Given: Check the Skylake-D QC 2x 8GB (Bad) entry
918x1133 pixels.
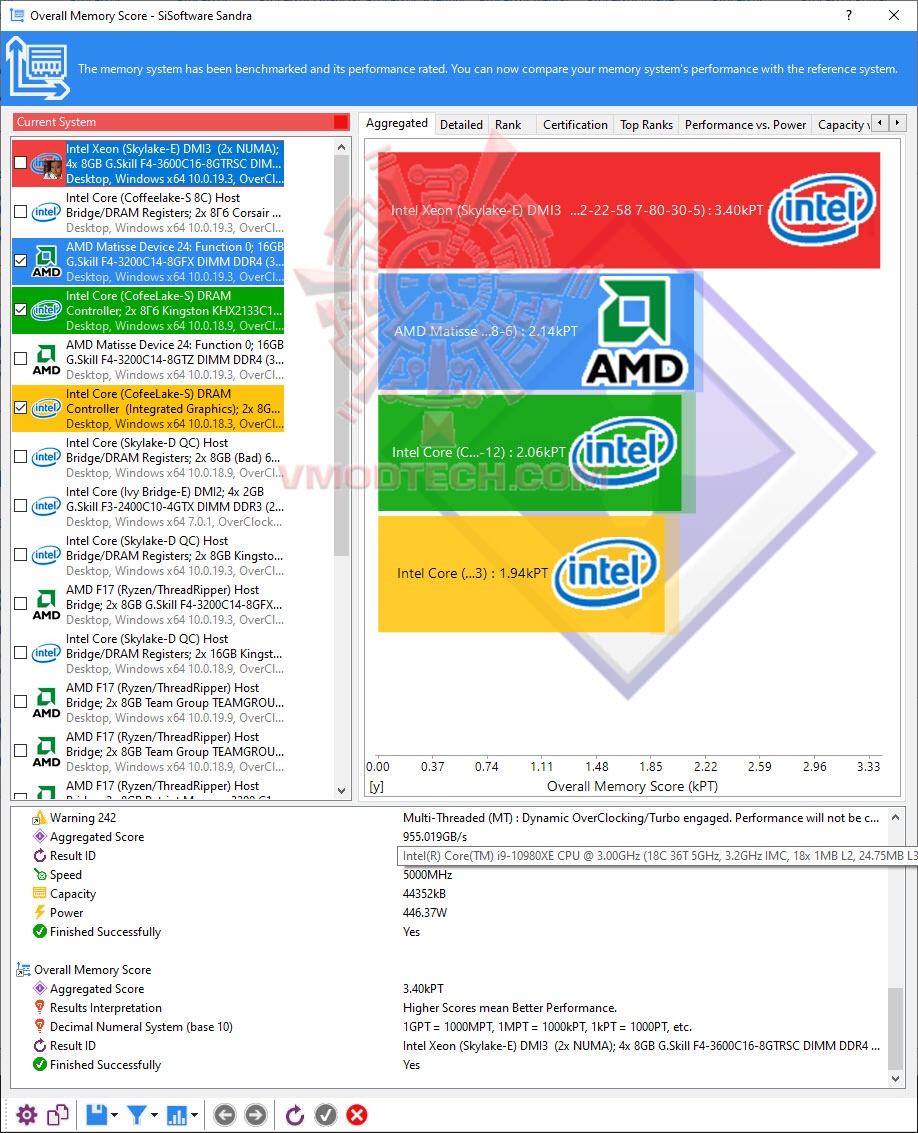Looking at the screenshot, I should tap(21, 457).
